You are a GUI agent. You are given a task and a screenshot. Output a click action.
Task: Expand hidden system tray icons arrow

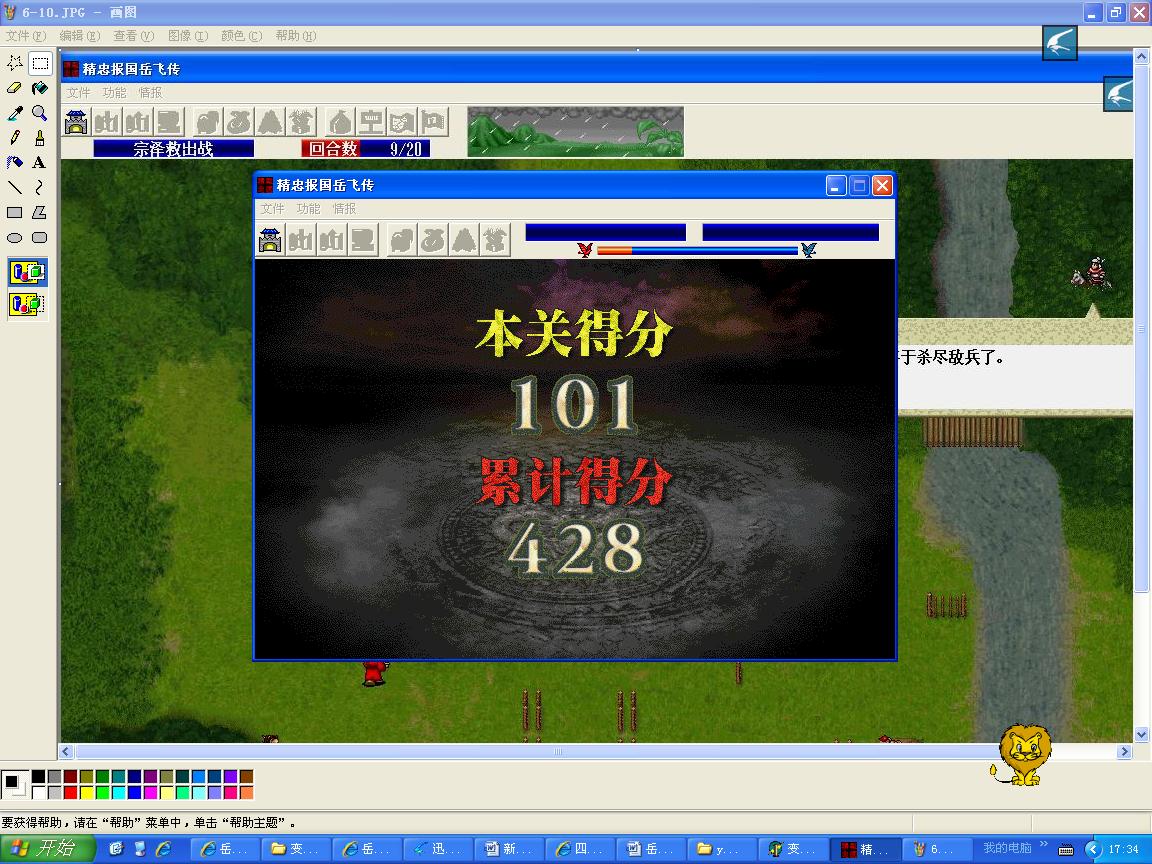(x=1092, y=849)
